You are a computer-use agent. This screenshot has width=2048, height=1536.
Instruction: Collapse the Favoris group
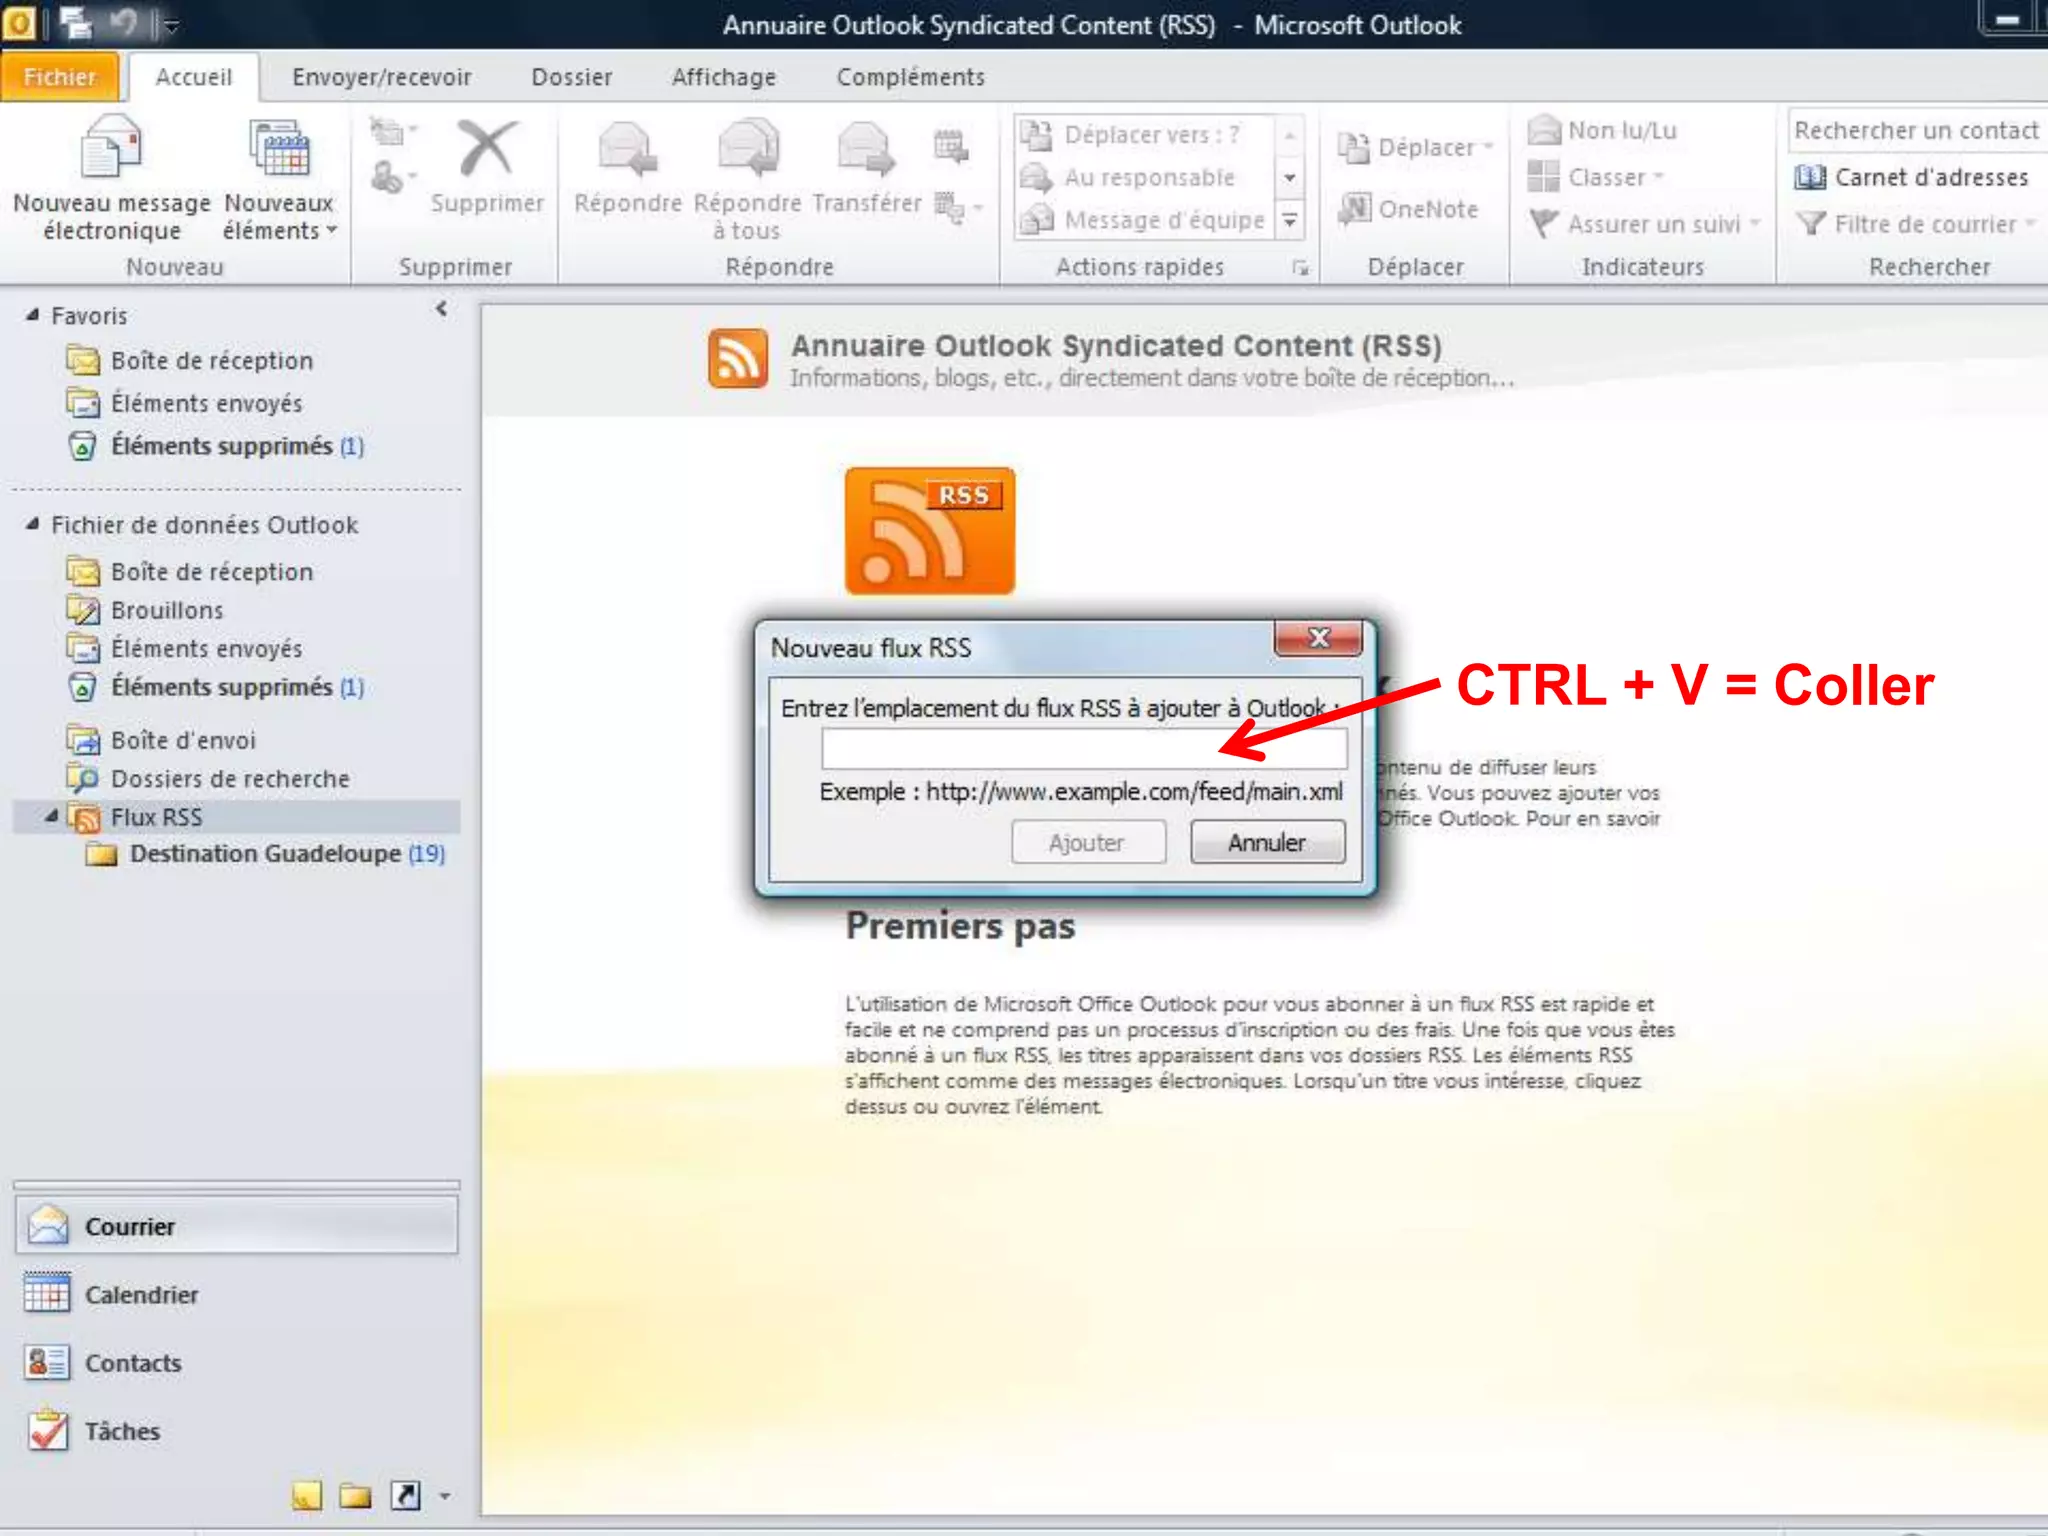(32, 315)
